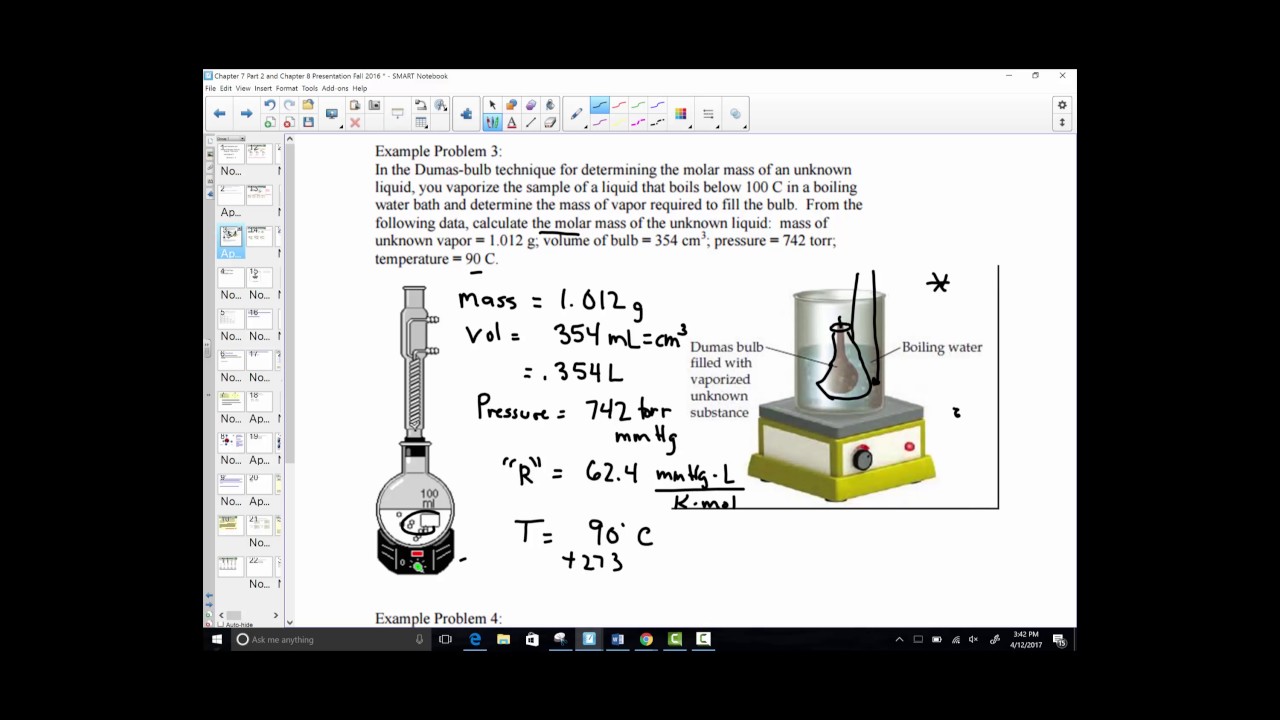Click the red X delete icon

(355, 122)
